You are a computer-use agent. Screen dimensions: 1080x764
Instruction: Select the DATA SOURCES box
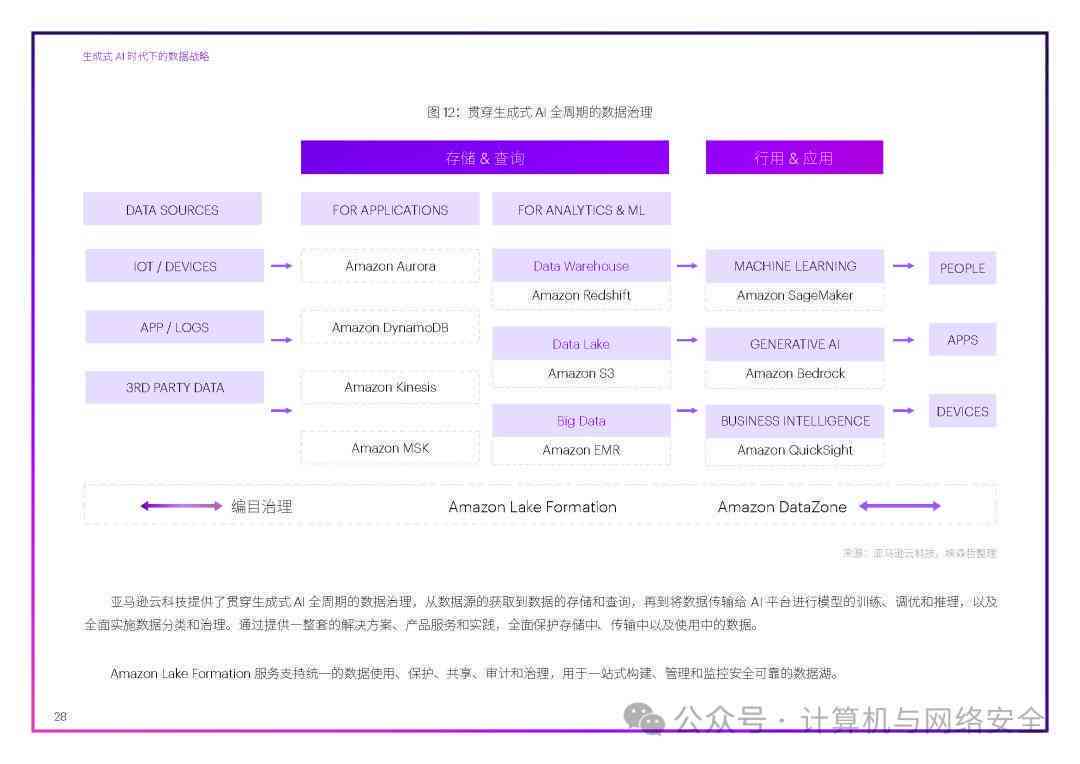coord(172,209)
